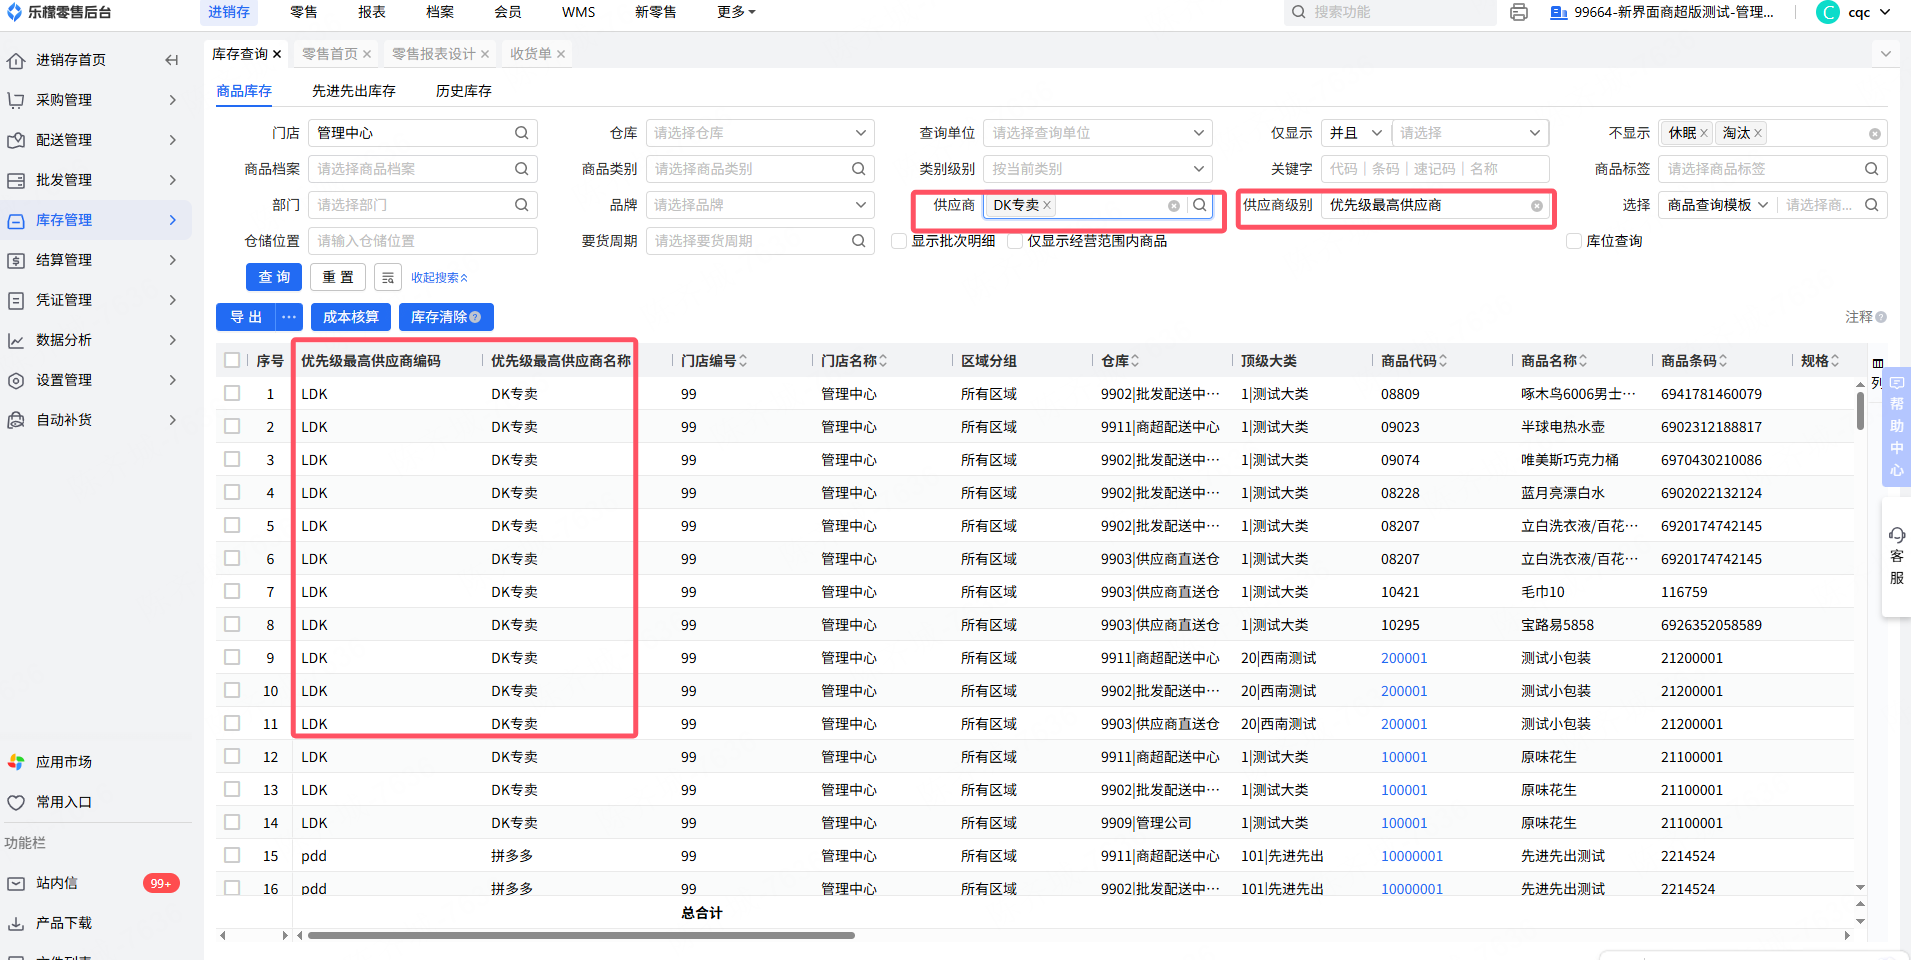Collapse the left sidebar menu
The image size is (1911, 960).
click(x=172, y=60)
